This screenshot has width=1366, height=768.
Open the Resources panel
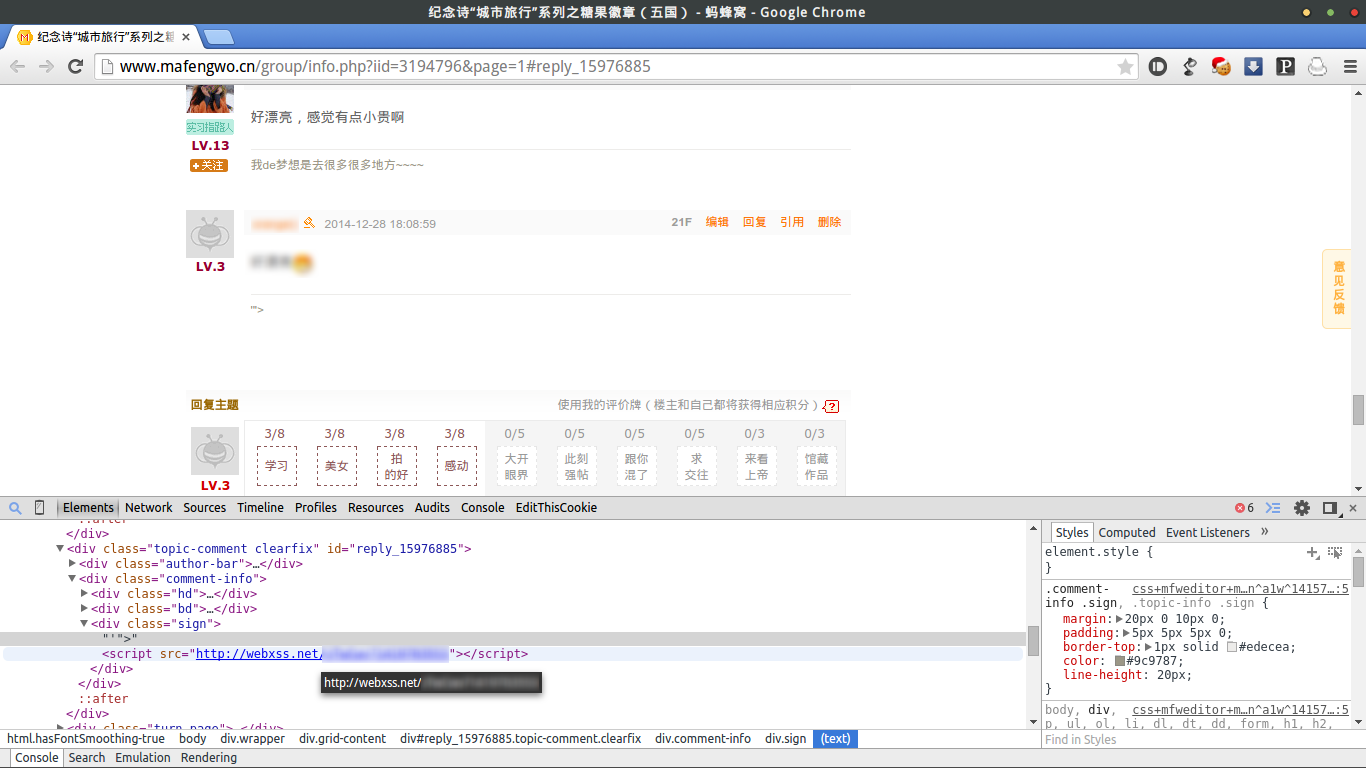click(376, 508)
